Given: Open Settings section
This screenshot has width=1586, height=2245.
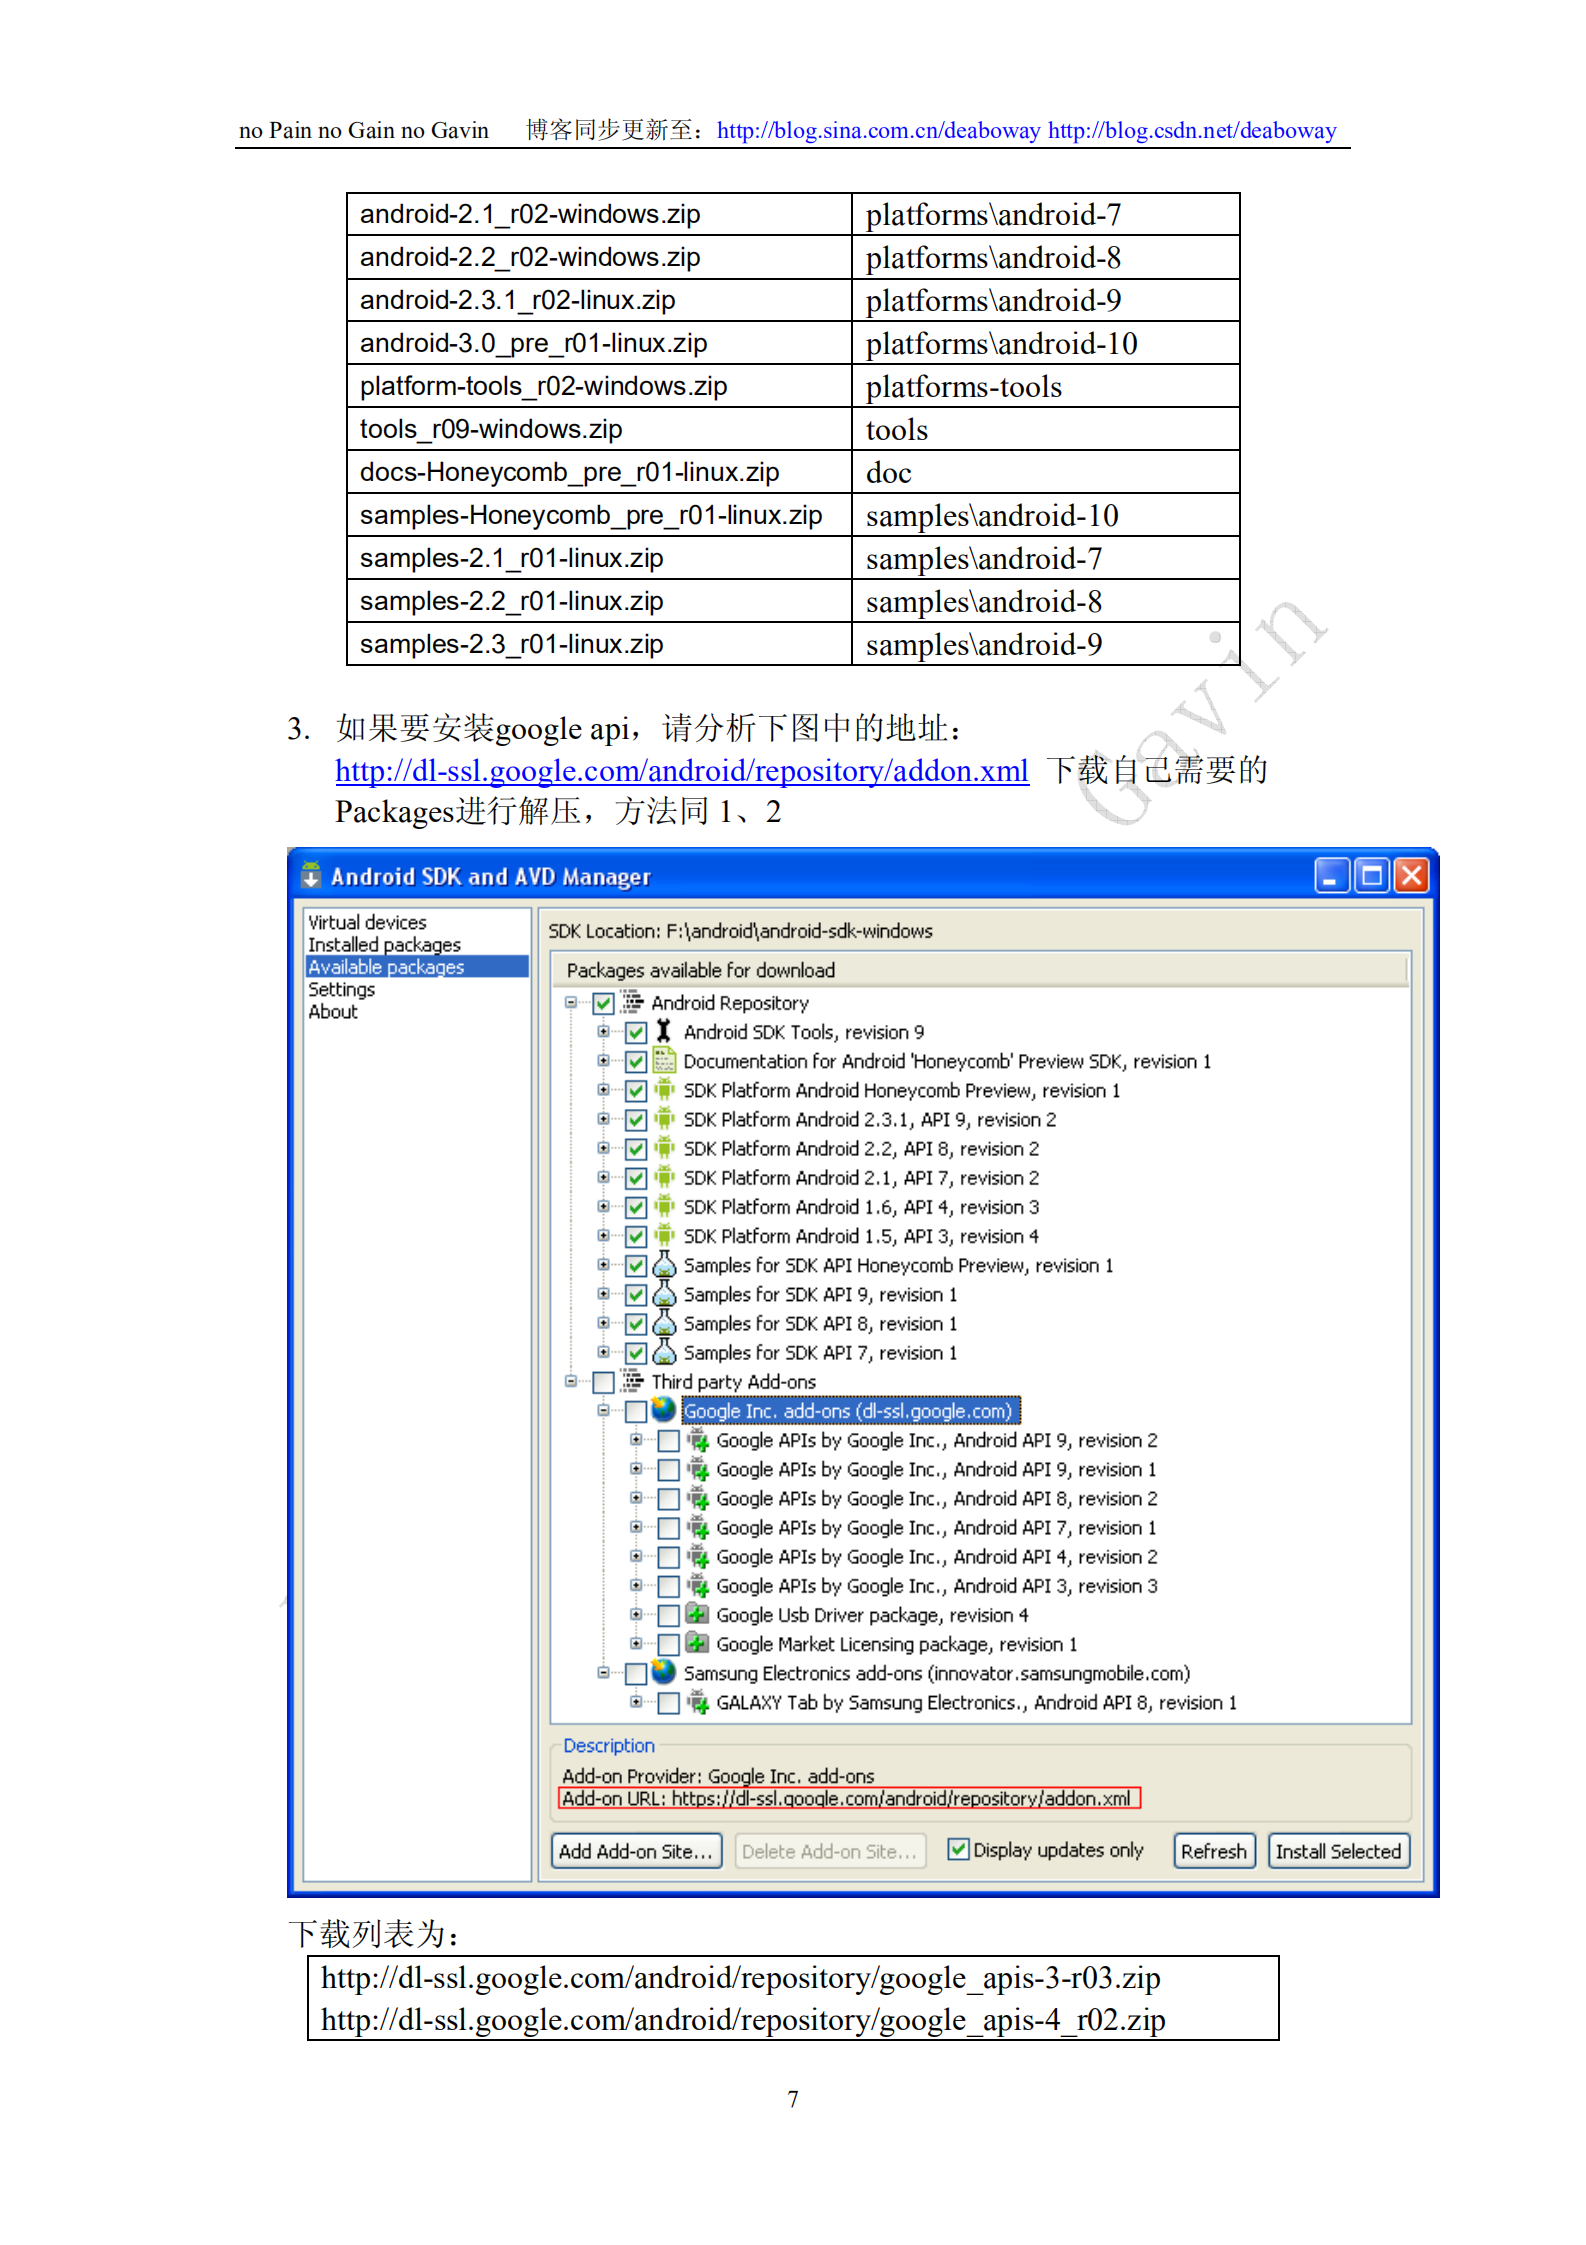Looking at the screenshot, I should point(341,988).
